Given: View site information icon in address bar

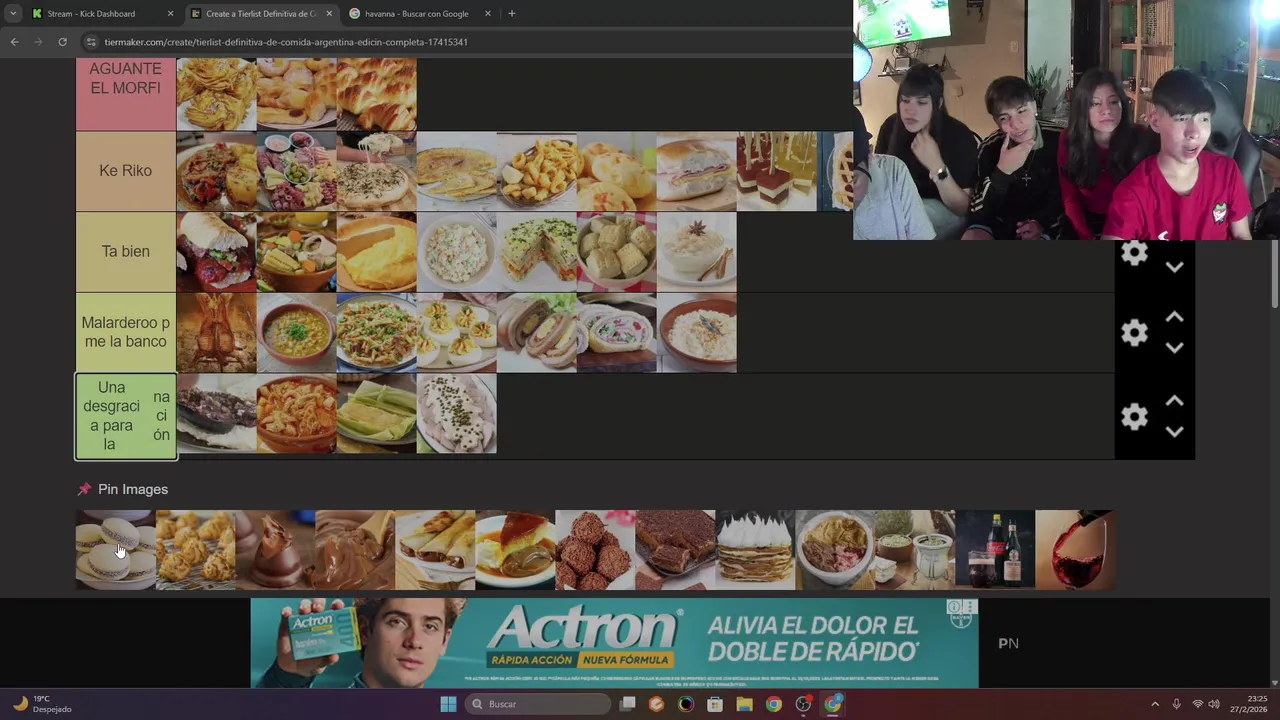Looking at the screenshot, I should tap(91, 42).
